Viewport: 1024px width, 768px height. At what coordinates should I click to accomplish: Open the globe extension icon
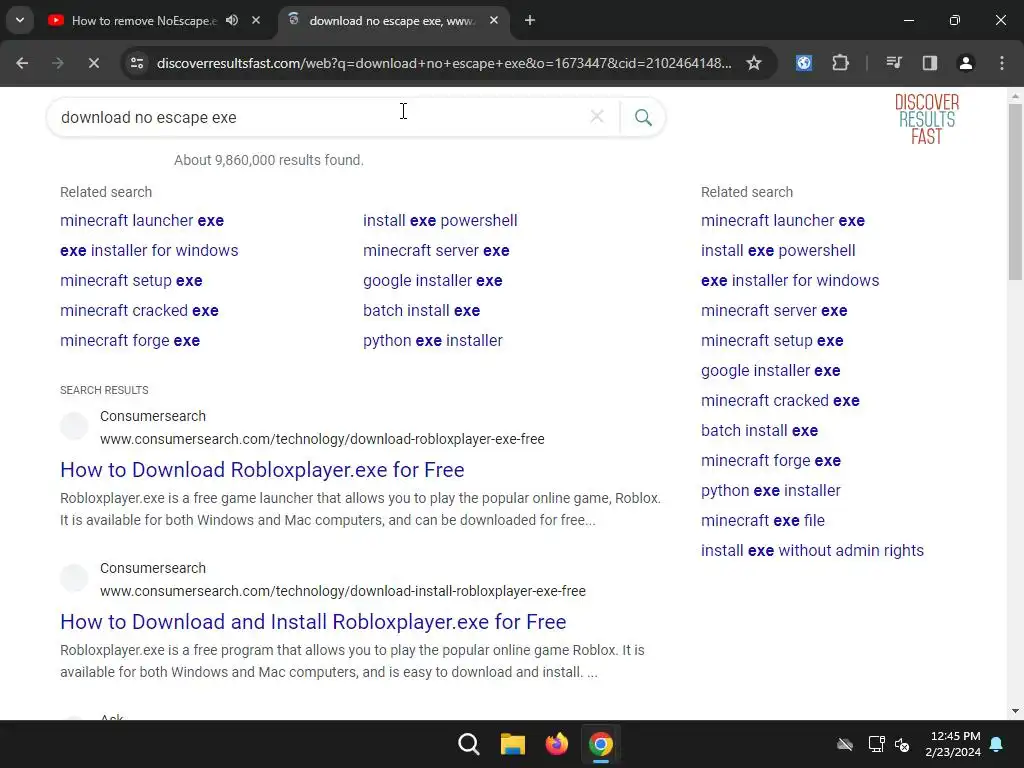point(804,63)
